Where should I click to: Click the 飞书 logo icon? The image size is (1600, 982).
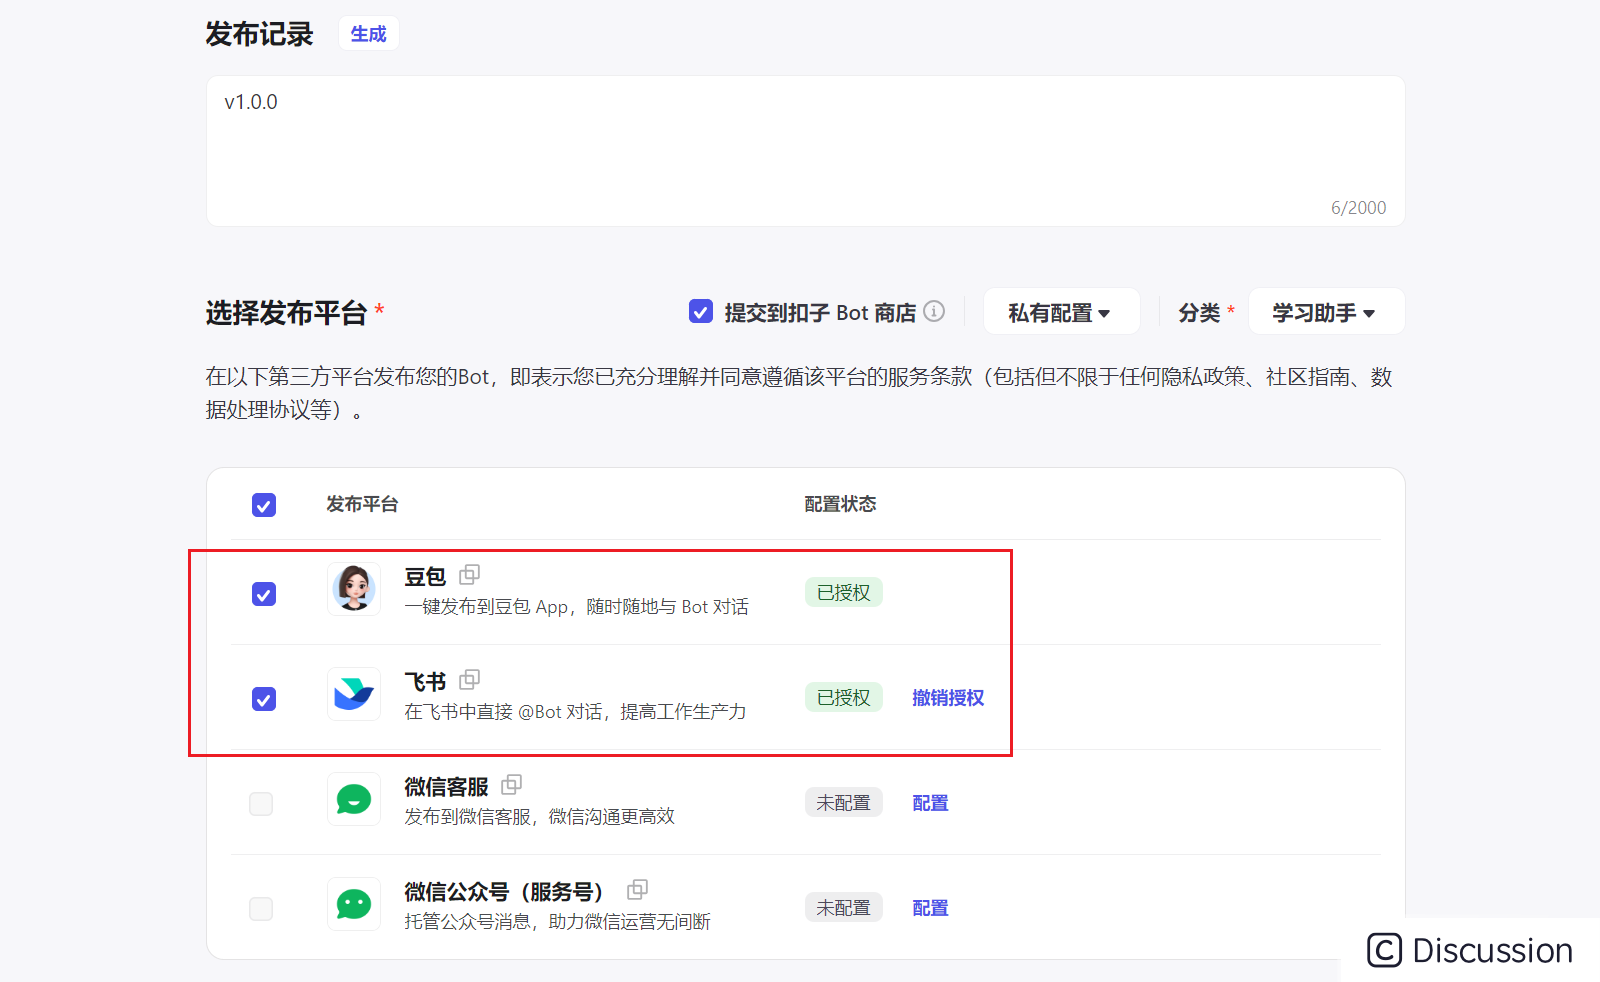[x=354, y=693]
